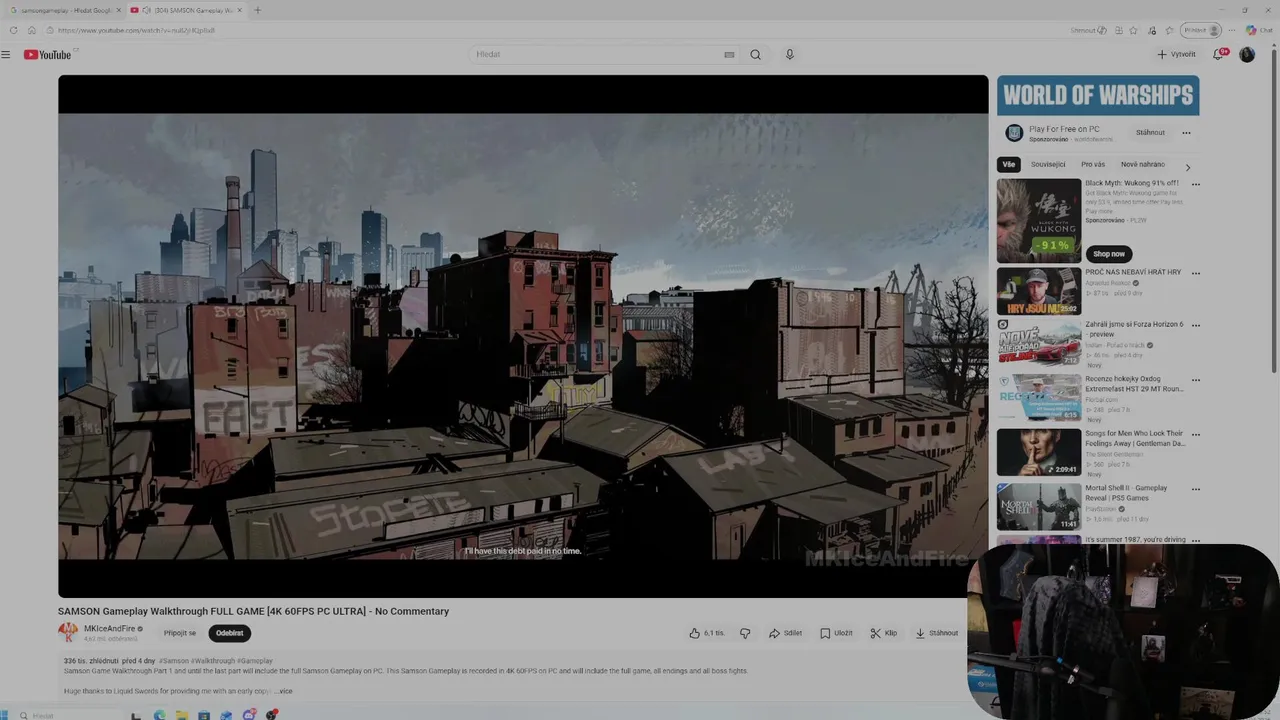
Task: Open the Songs for Men Who Lock thumbnail
Action: tap(1039, 452)
